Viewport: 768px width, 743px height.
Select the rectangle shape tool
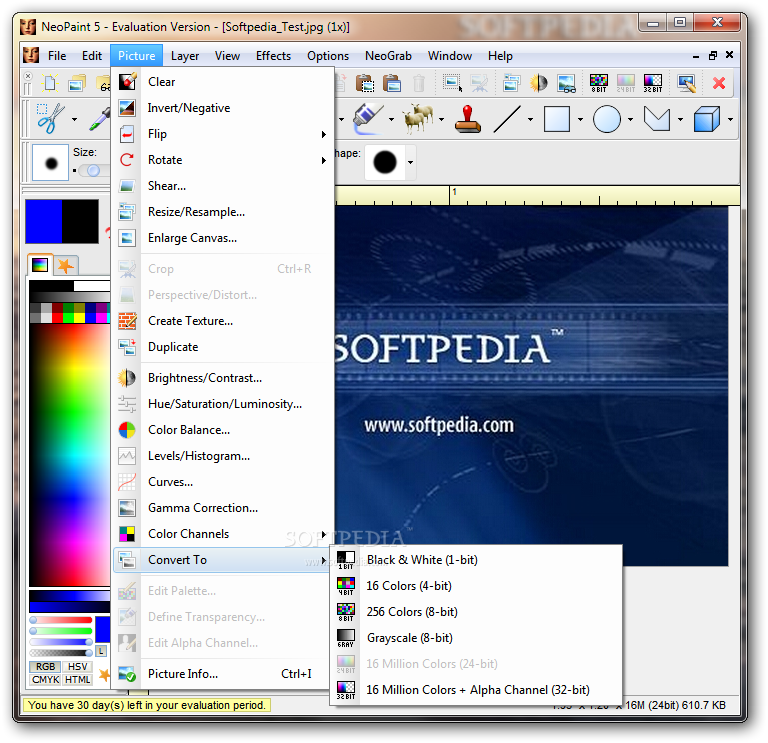tap(557, 119)
